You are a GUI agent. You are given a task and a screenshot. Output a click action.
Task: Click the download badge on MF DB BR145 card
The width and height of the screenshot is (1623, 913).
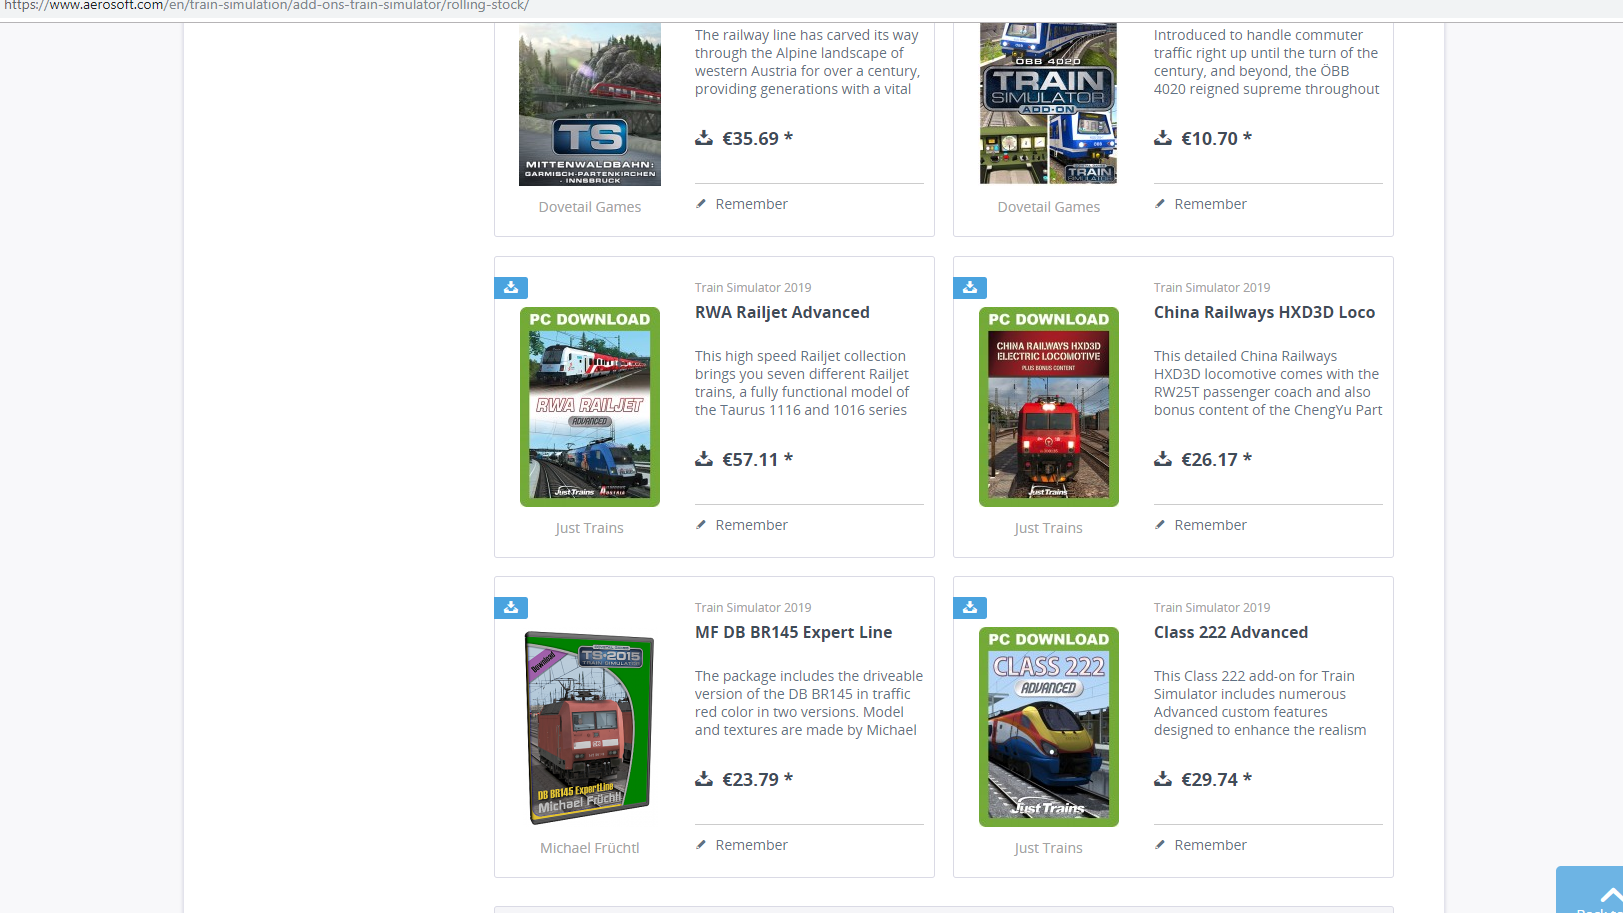(x=511, y=607)
